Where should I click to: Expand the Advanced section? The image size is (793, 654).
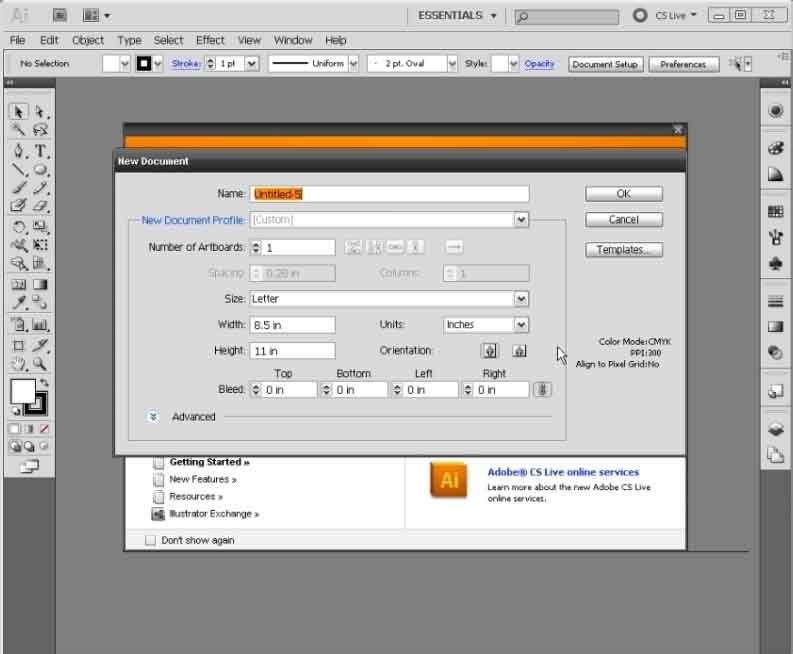(153, 417)
